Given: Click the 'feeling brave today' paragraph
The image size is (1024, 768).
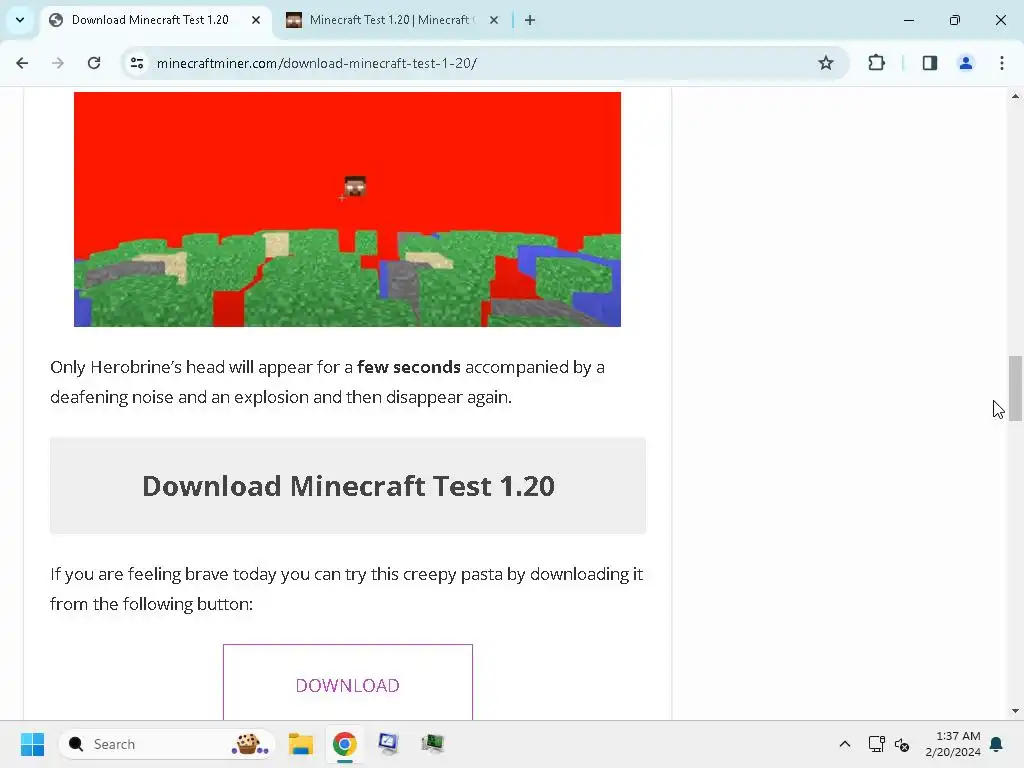Looking at the screenshot, I should click(347, 589).
